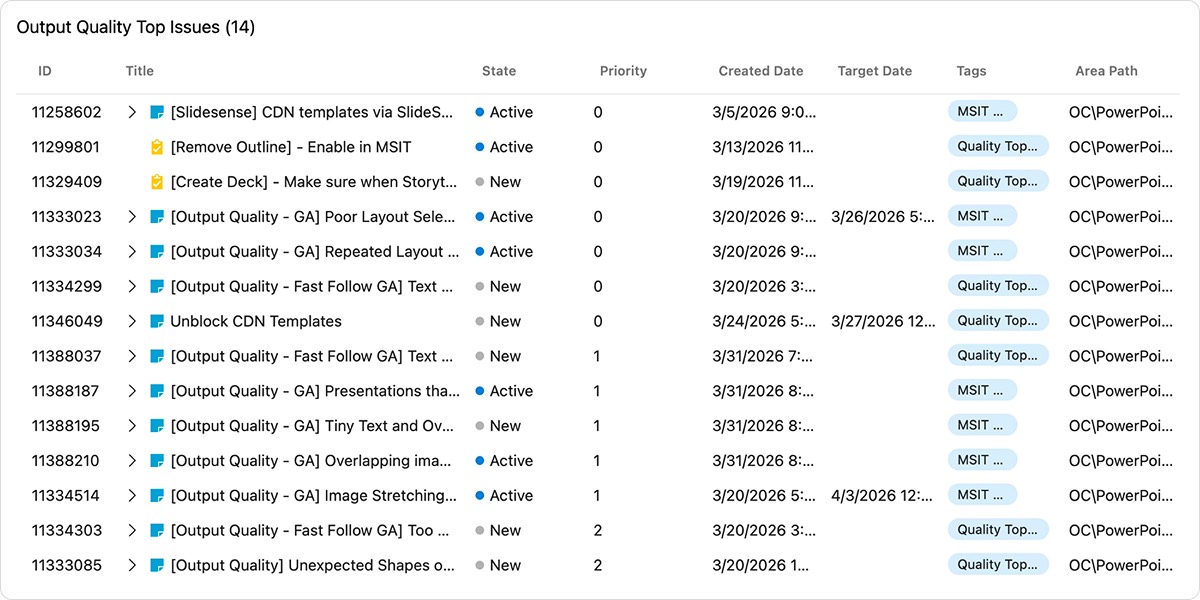
Task: Sort by the State column header
Action: [x=499, y=71]
